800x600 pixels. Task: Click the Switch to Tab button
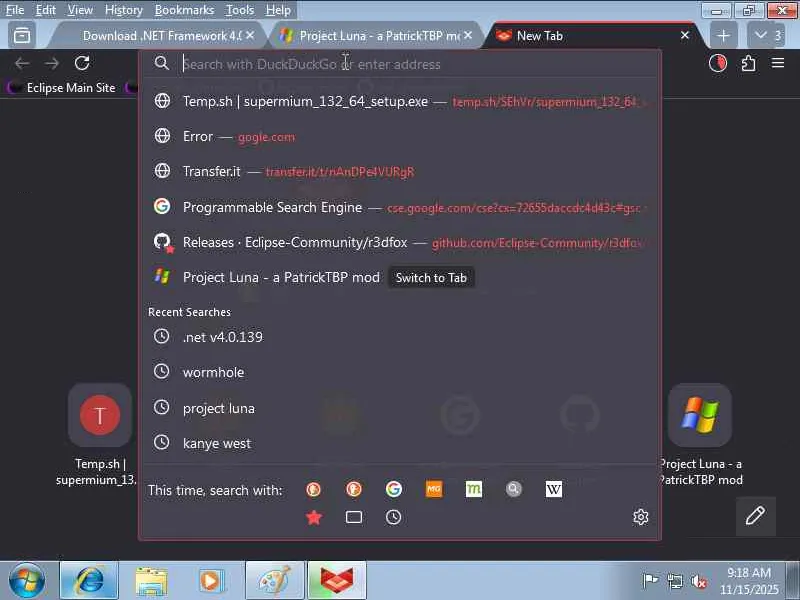431,278
